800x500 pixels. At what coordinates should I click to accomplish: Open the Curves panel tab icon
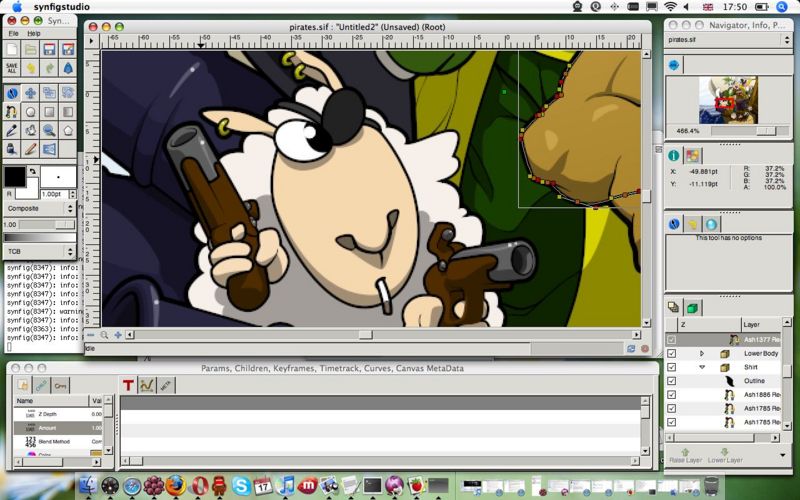coord(146,385)
